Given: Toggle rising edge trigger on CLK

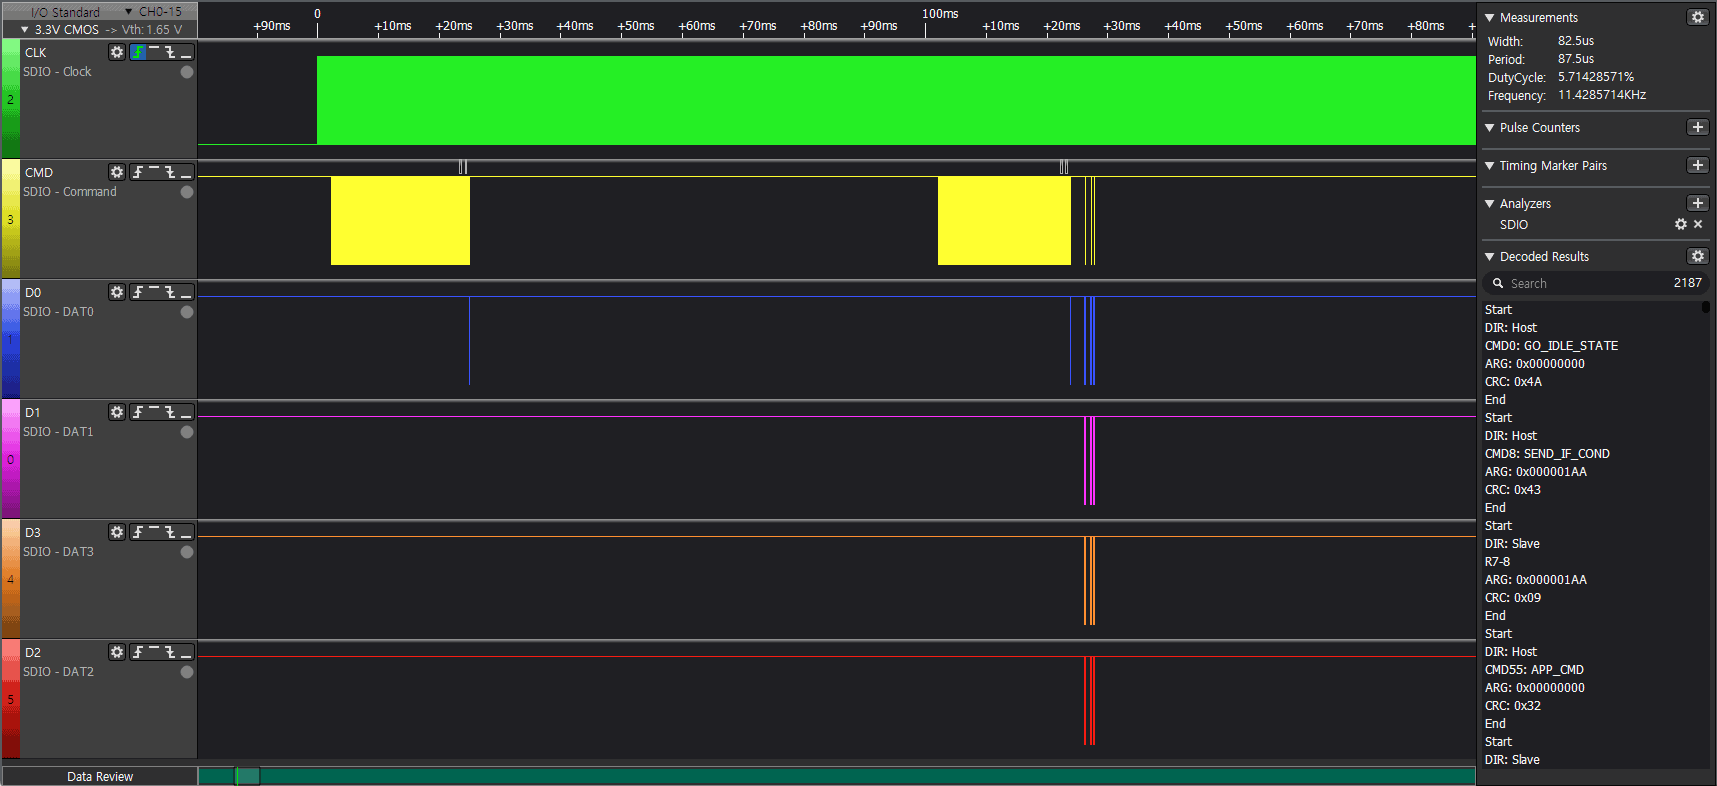Looking at the screenshot, I should [x=138, y=52].
